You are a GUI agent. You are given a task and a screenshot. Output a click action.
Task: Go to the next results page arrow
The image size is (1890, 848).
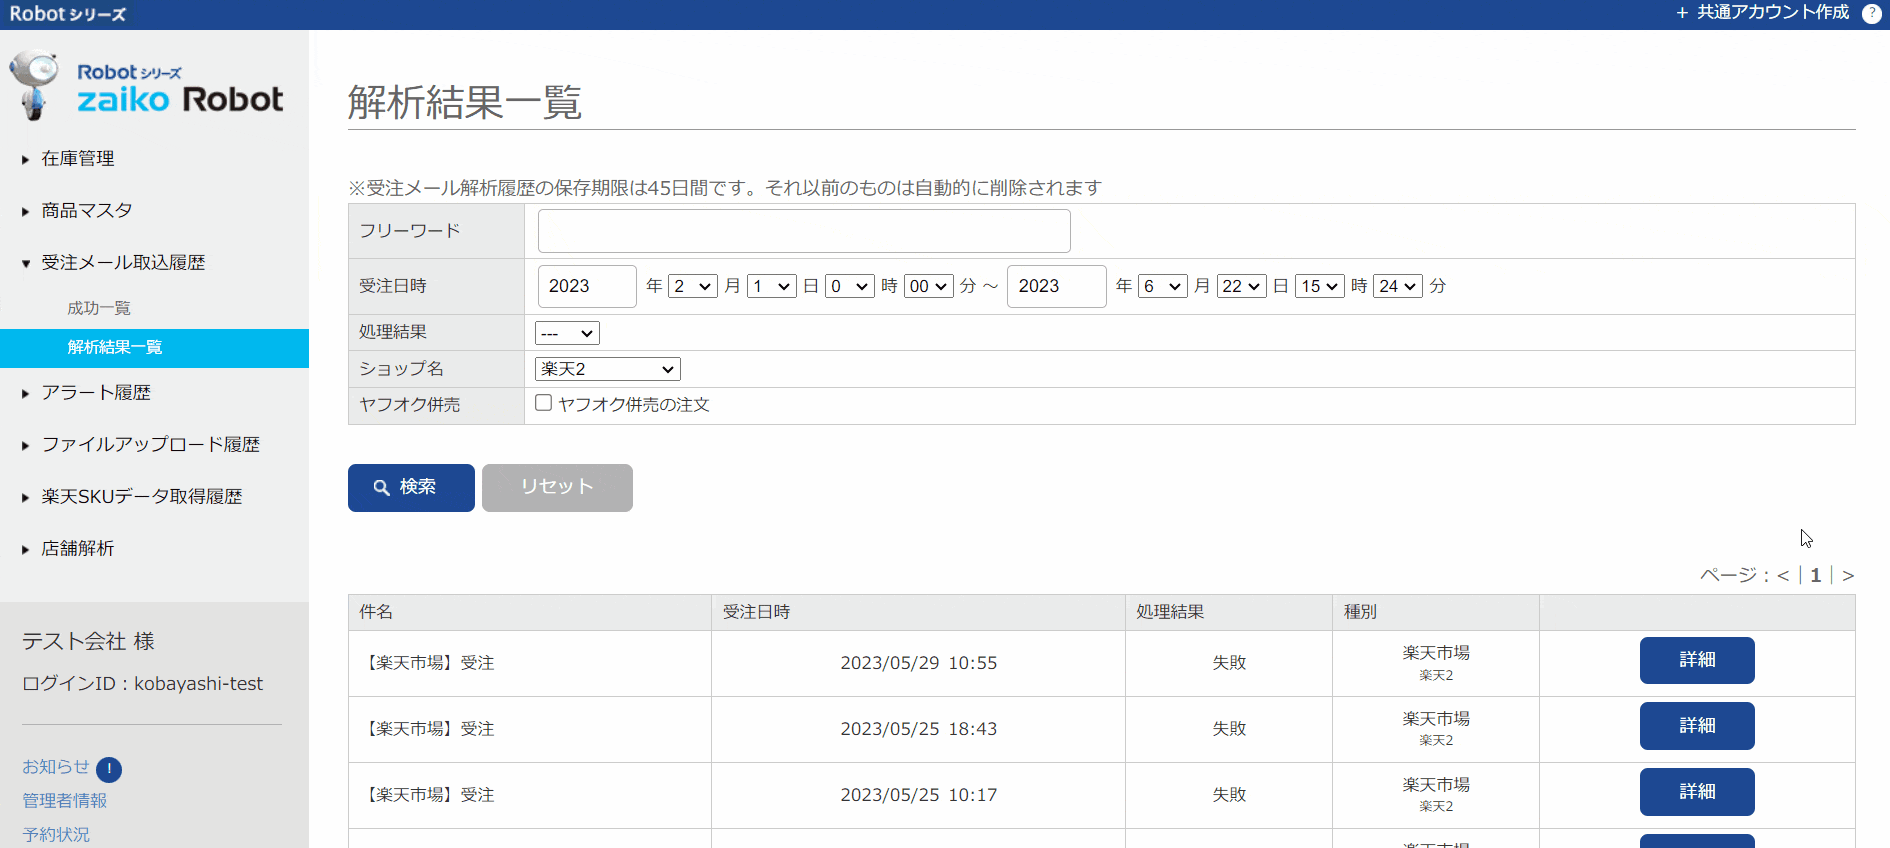click(x=1848, y=576)
